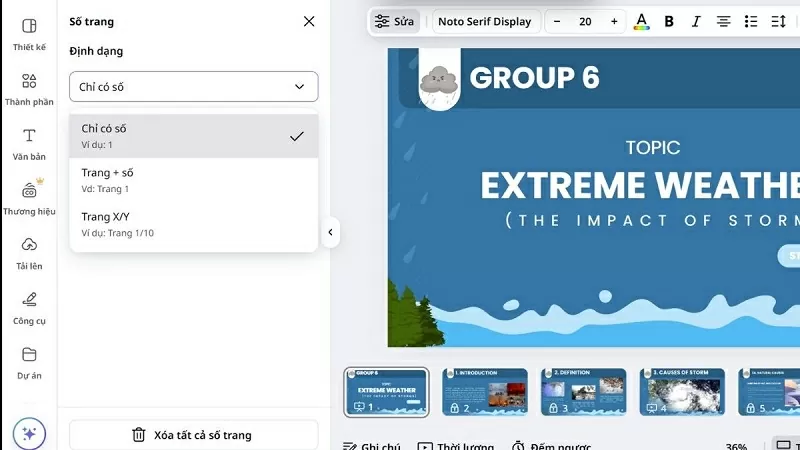The width and height of the screenshot is (800, 450).
Task: Toggle bold text formatting
Action: pyautogui.click(x=669, y=21)
